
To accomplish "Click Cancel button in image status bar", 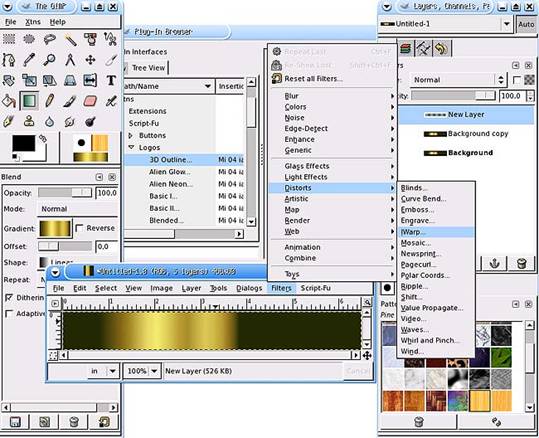I will click(x=358, y=371).
